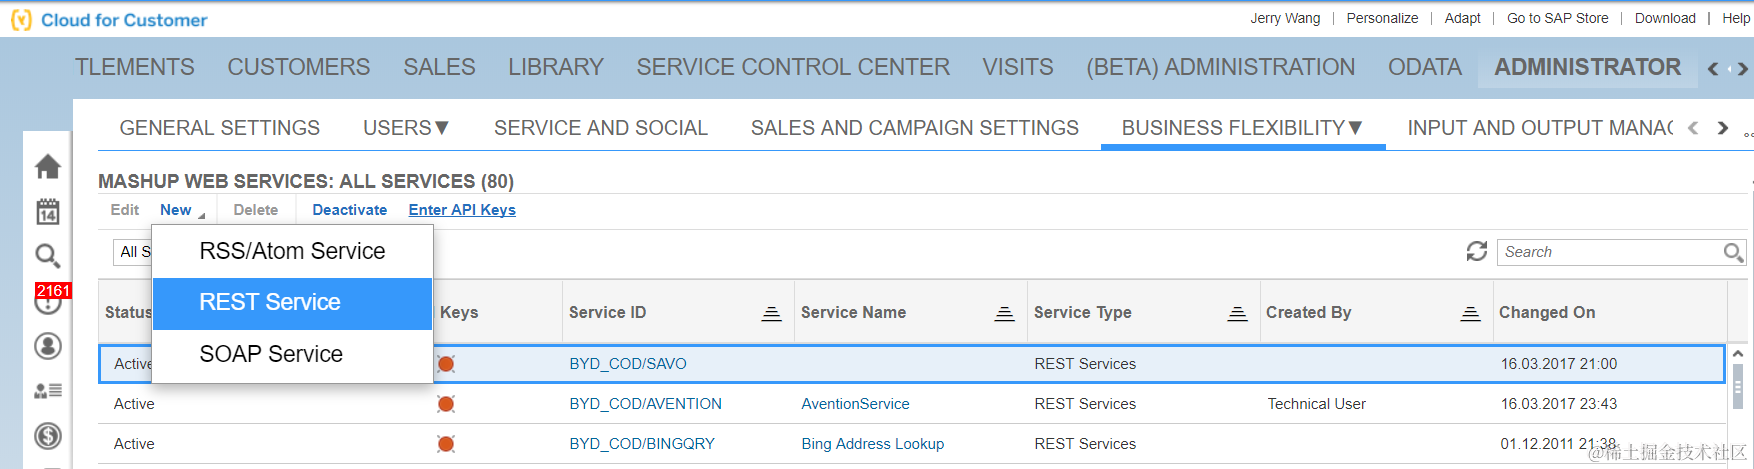
Task: Click orange key status icon for BYD_COD/BINGQRY
Action: point(446,444)
